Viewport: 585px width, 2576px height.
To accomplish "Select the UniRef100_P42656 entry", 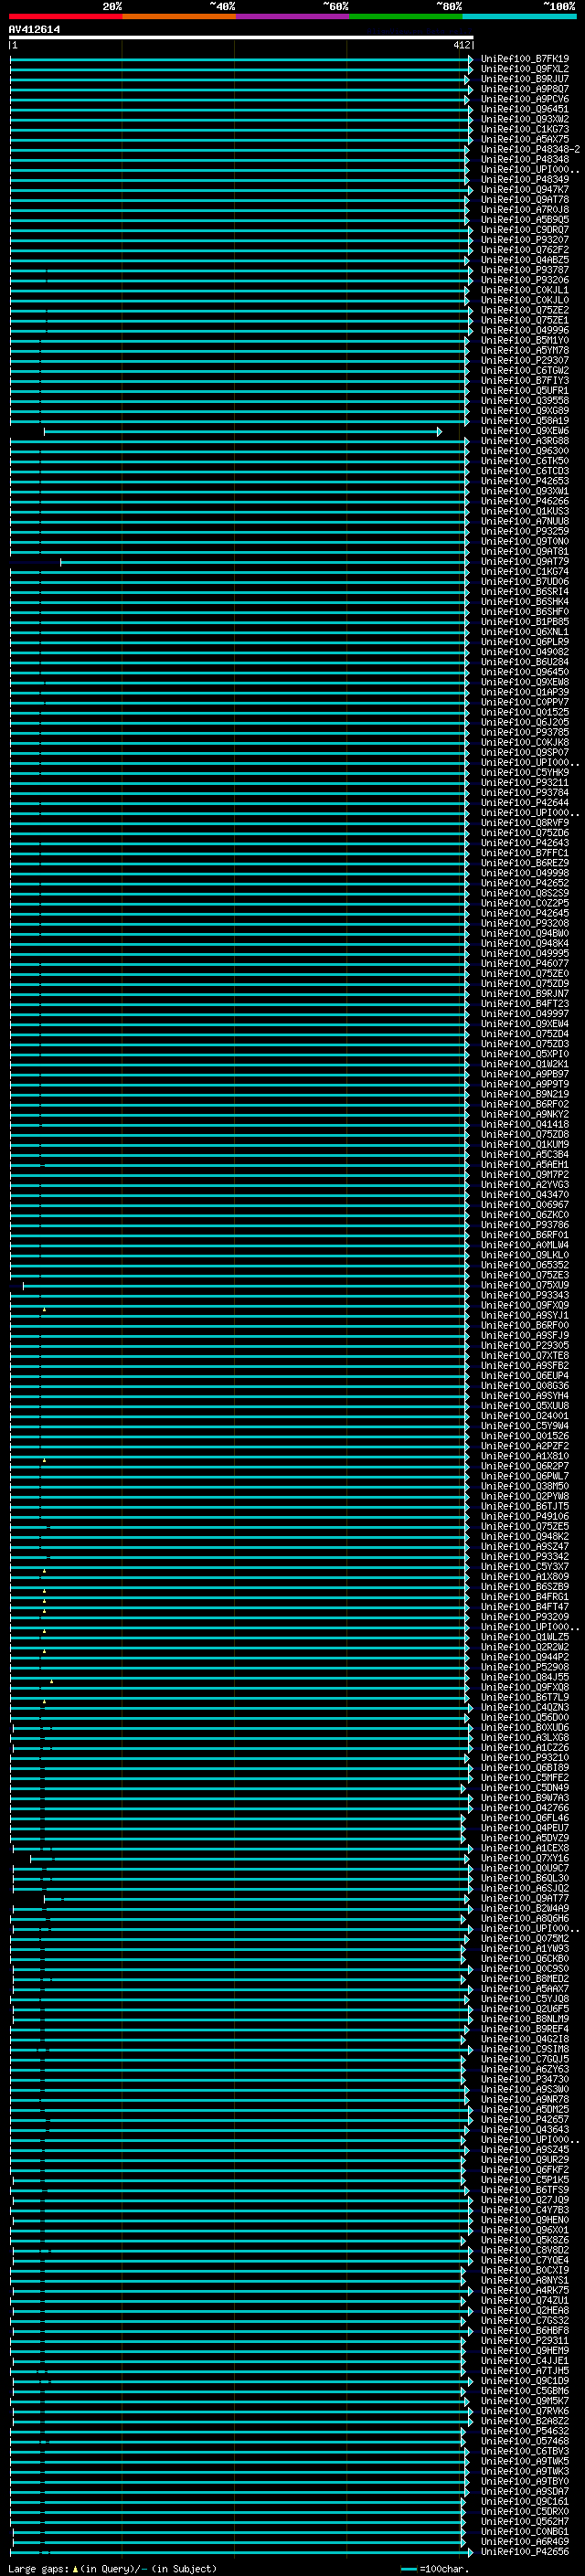I will pos(524,2552).
